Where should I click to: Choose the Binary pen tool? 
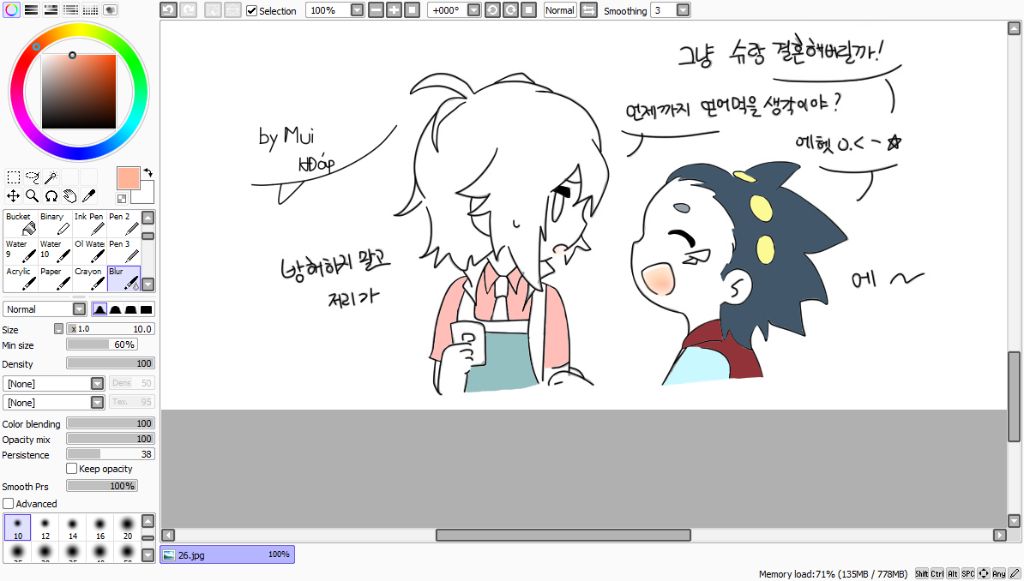tap(55, 223)
